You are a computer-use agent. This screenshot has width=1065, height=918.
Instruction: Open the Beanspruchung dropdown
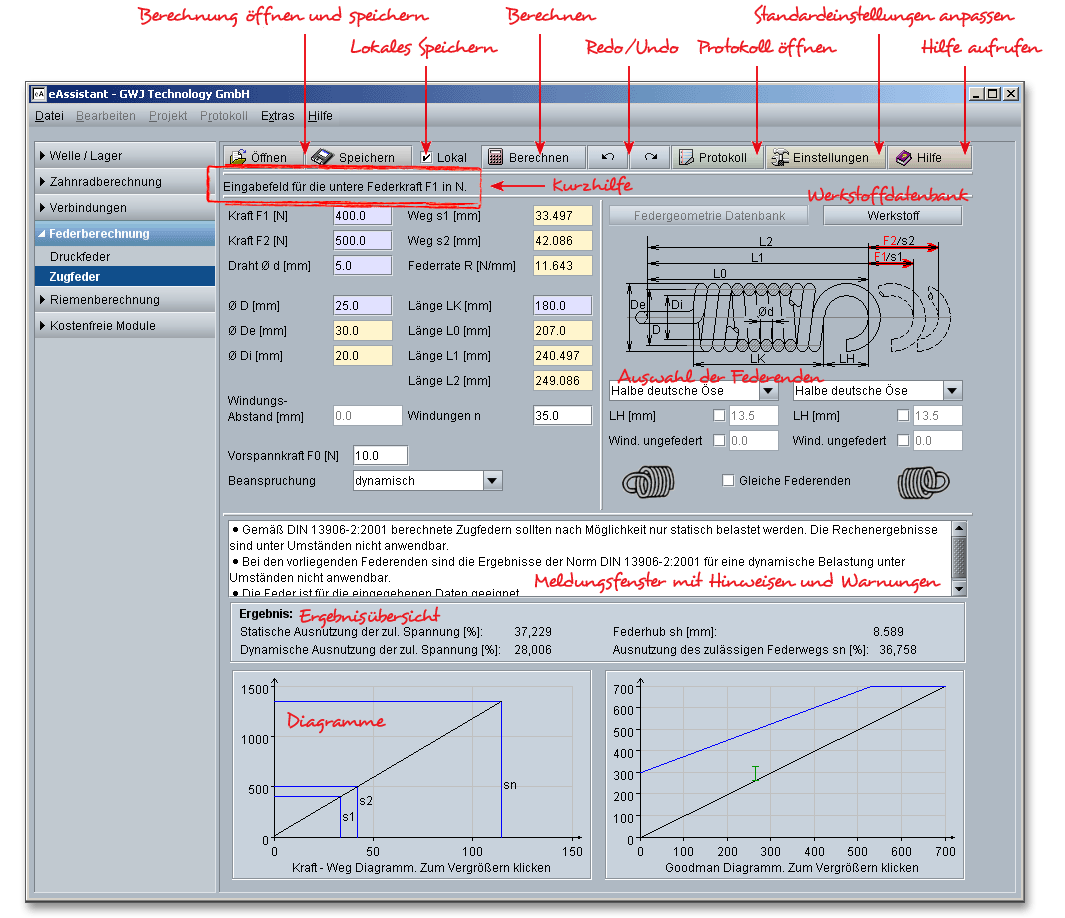pos(492,481)
